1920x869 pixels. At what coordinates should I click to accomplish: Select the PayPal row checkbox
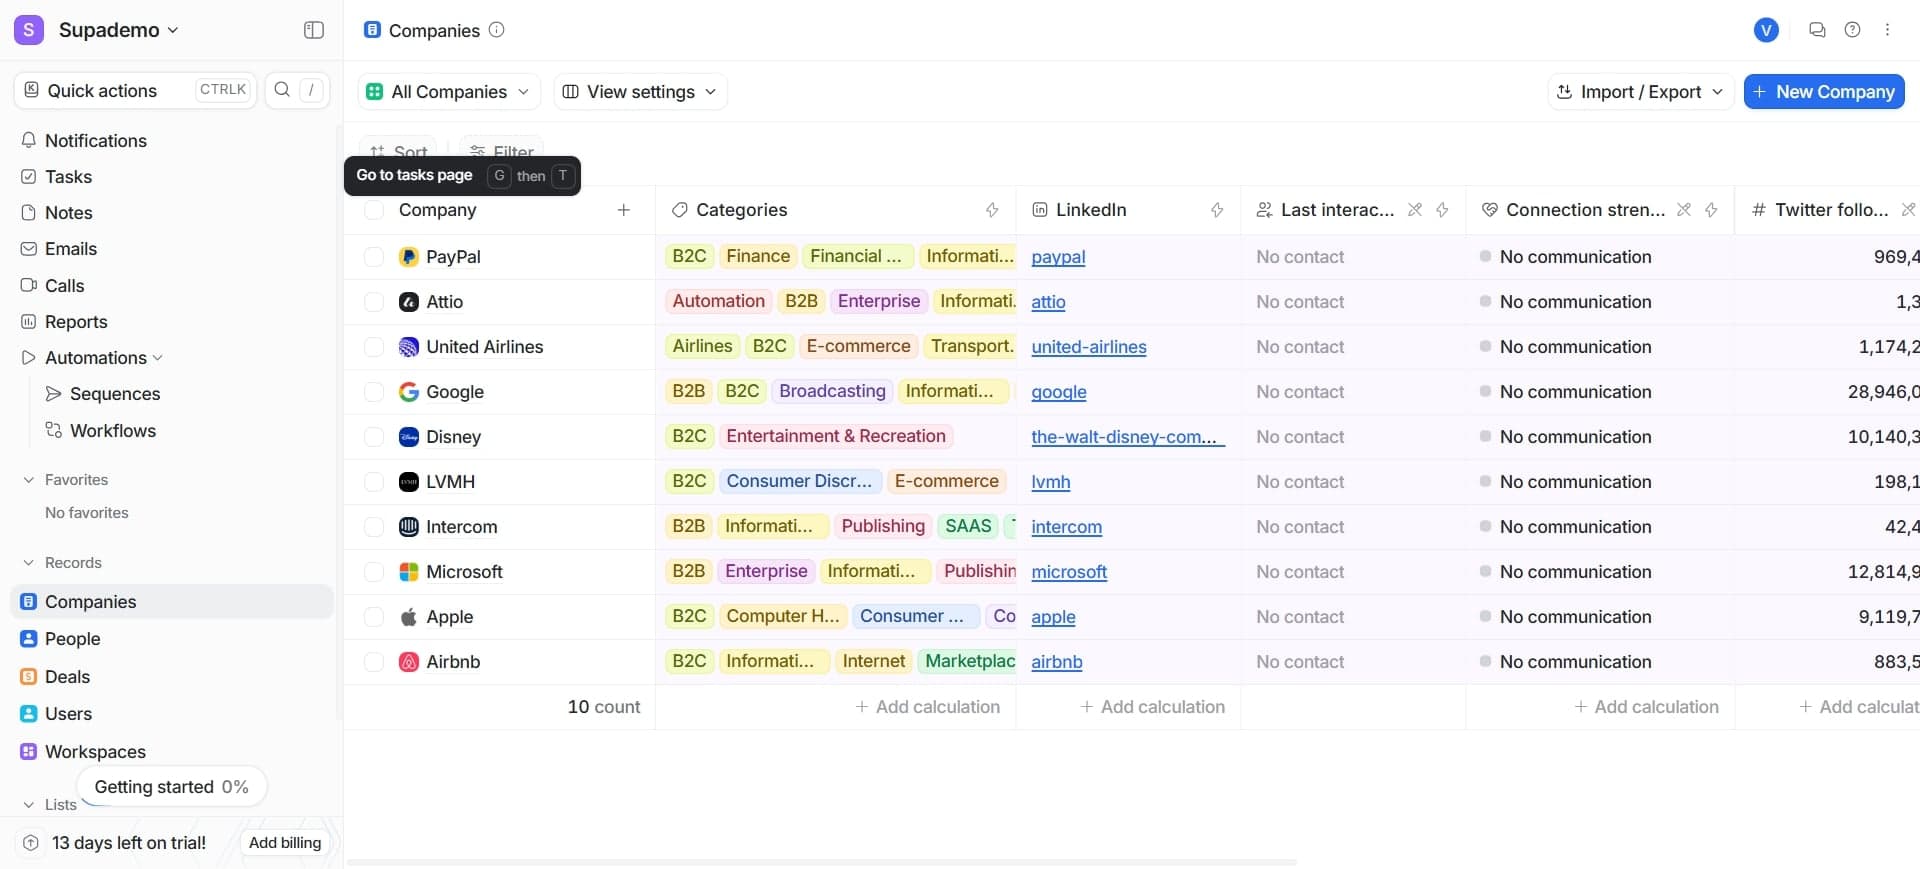click(x=374, y=257)
